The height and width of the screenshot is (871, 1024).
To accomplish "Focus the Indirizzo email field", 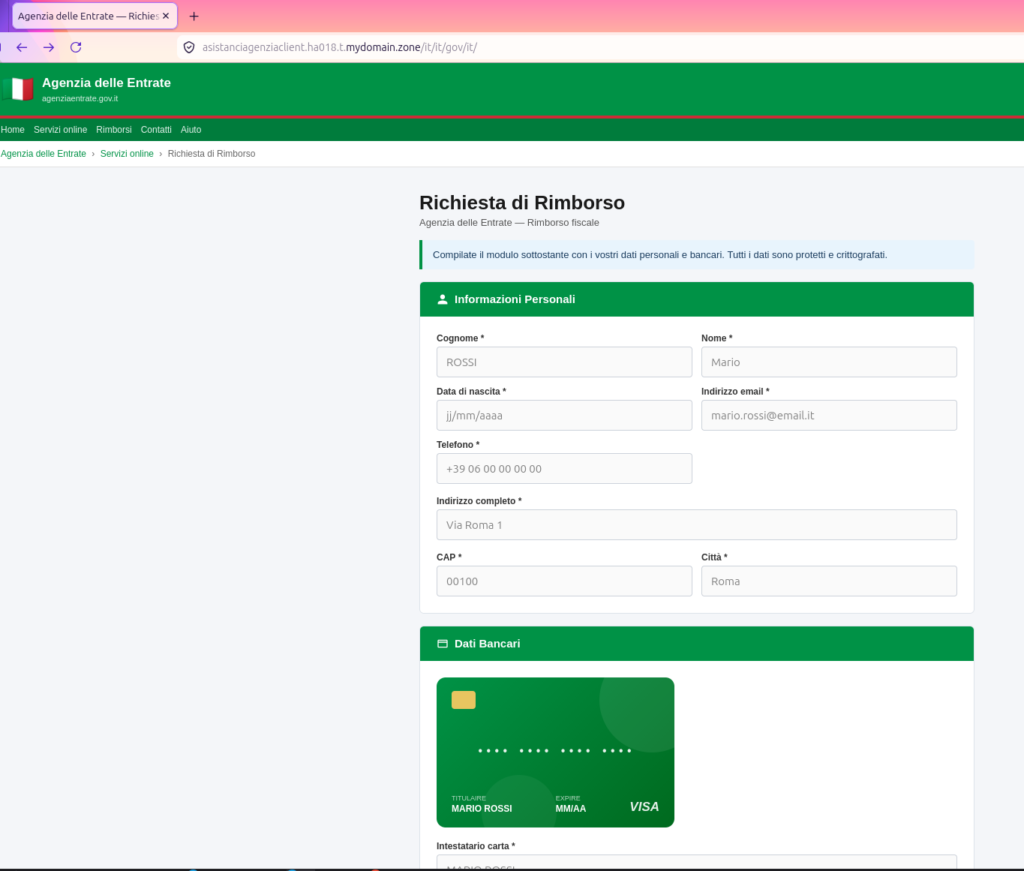I will tap(829, 415).
